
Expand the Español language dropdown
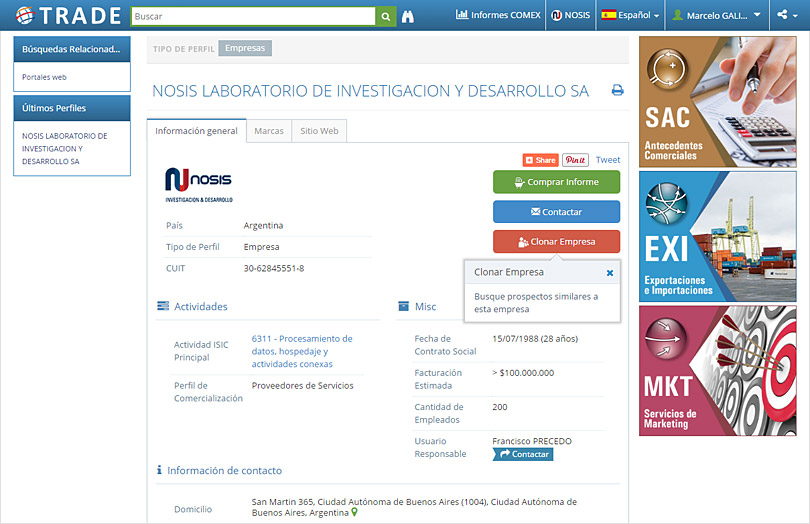[x=630, y=15]
